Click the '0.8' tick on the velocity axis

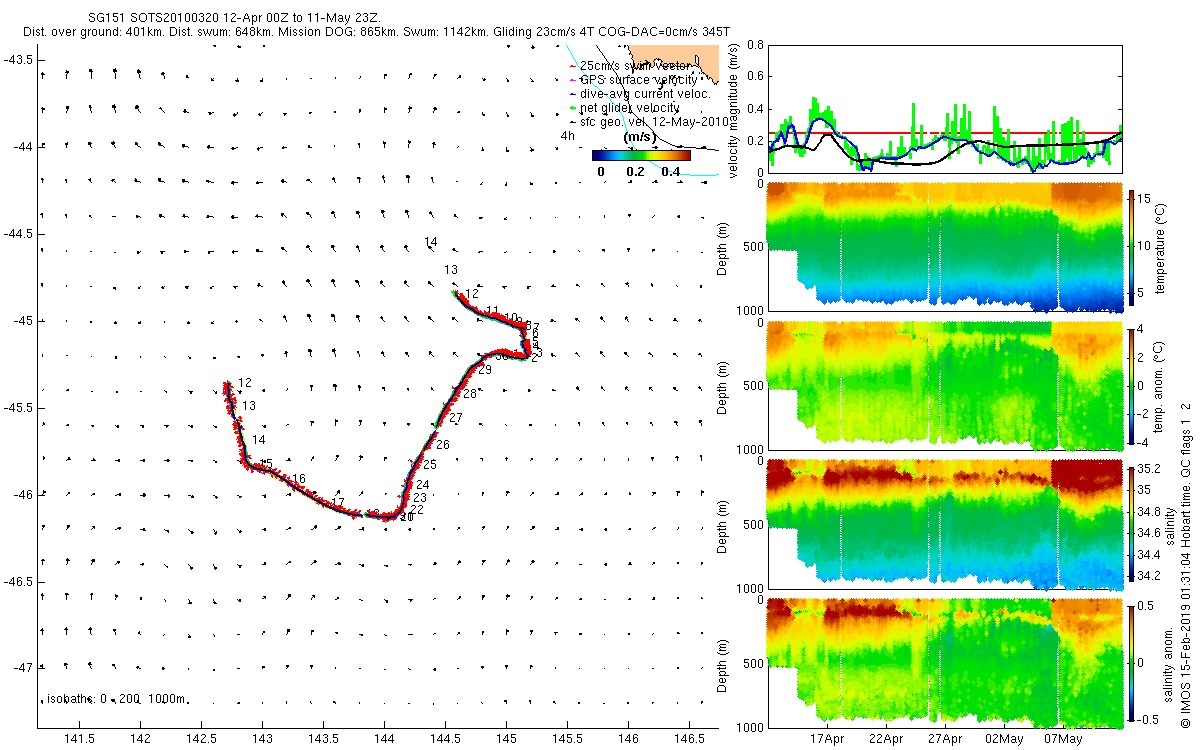[753, 44]
